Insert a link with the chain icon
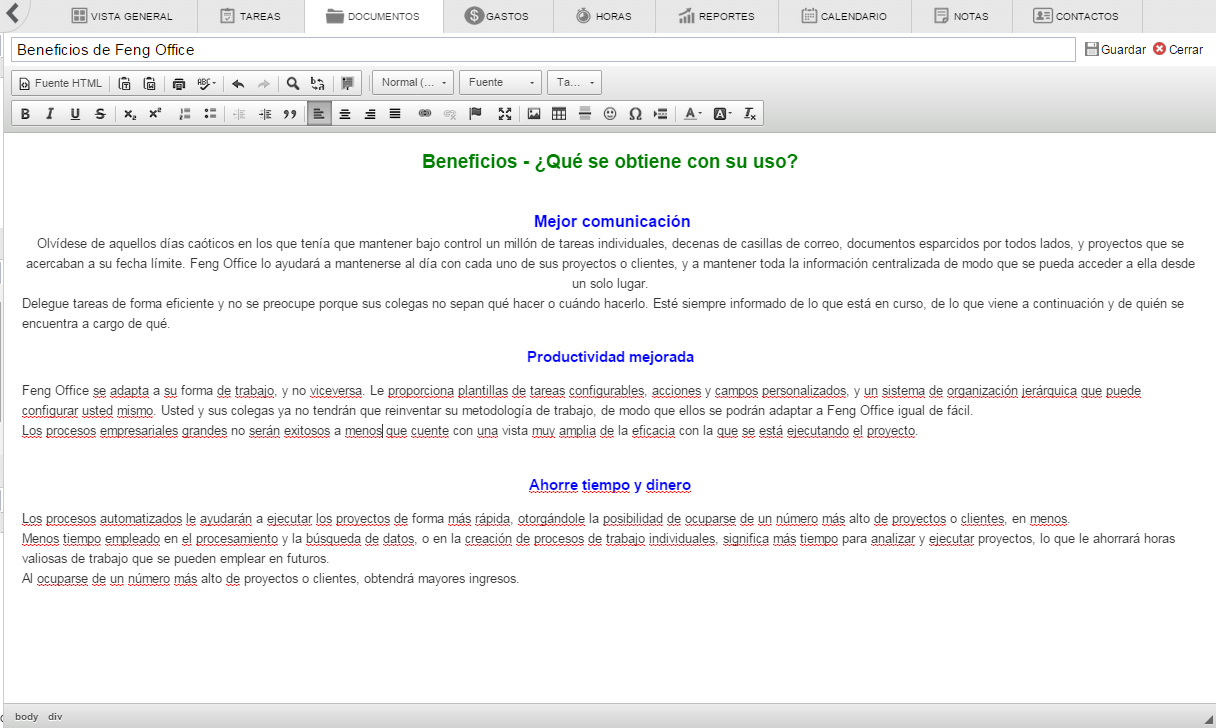Screen dimensions: 1216x728 coord(425,114)
